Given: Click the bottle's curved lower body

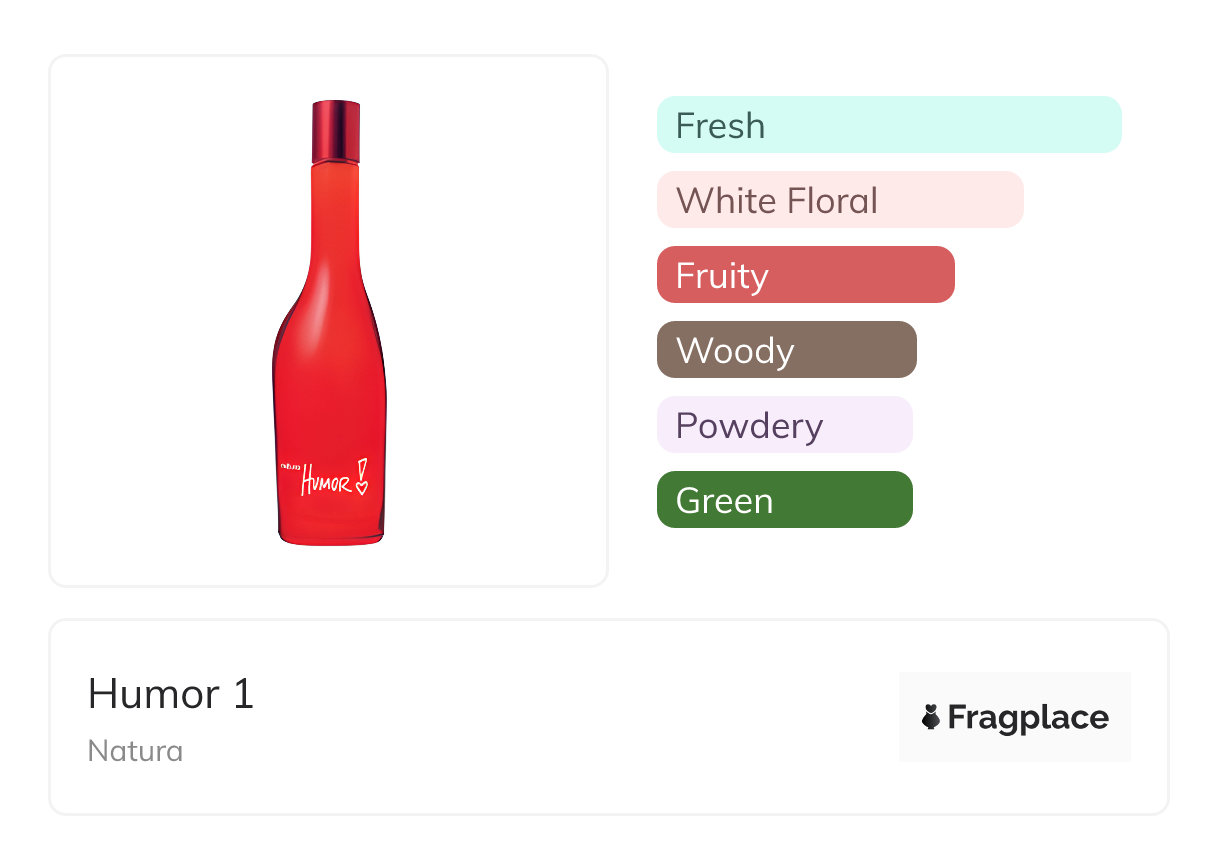Looking at the screenshot, I should click(x=329, y=390).
